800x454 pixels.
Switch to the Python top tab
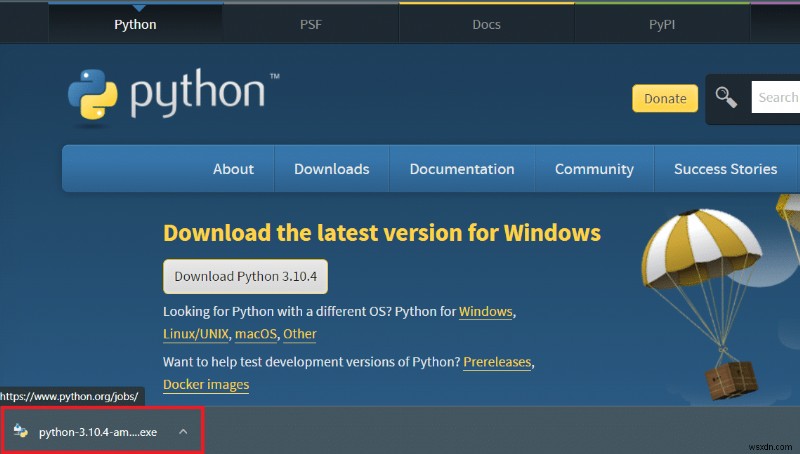coord(135,24)
